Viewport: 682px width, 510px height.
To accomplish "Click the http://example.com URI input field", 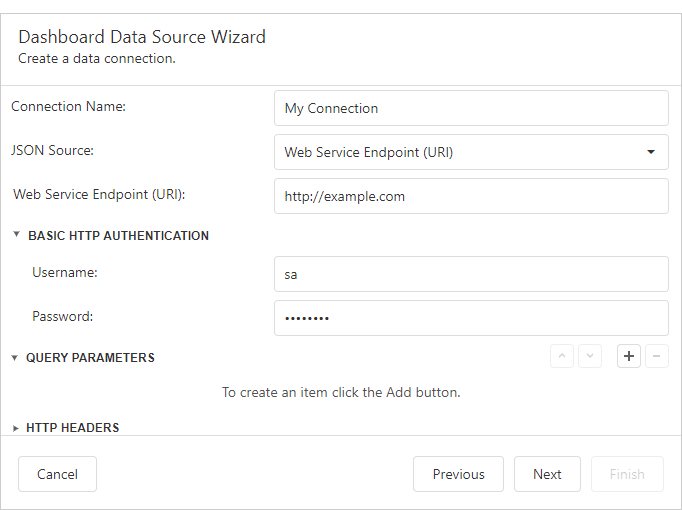I will [x=470, y=196].
